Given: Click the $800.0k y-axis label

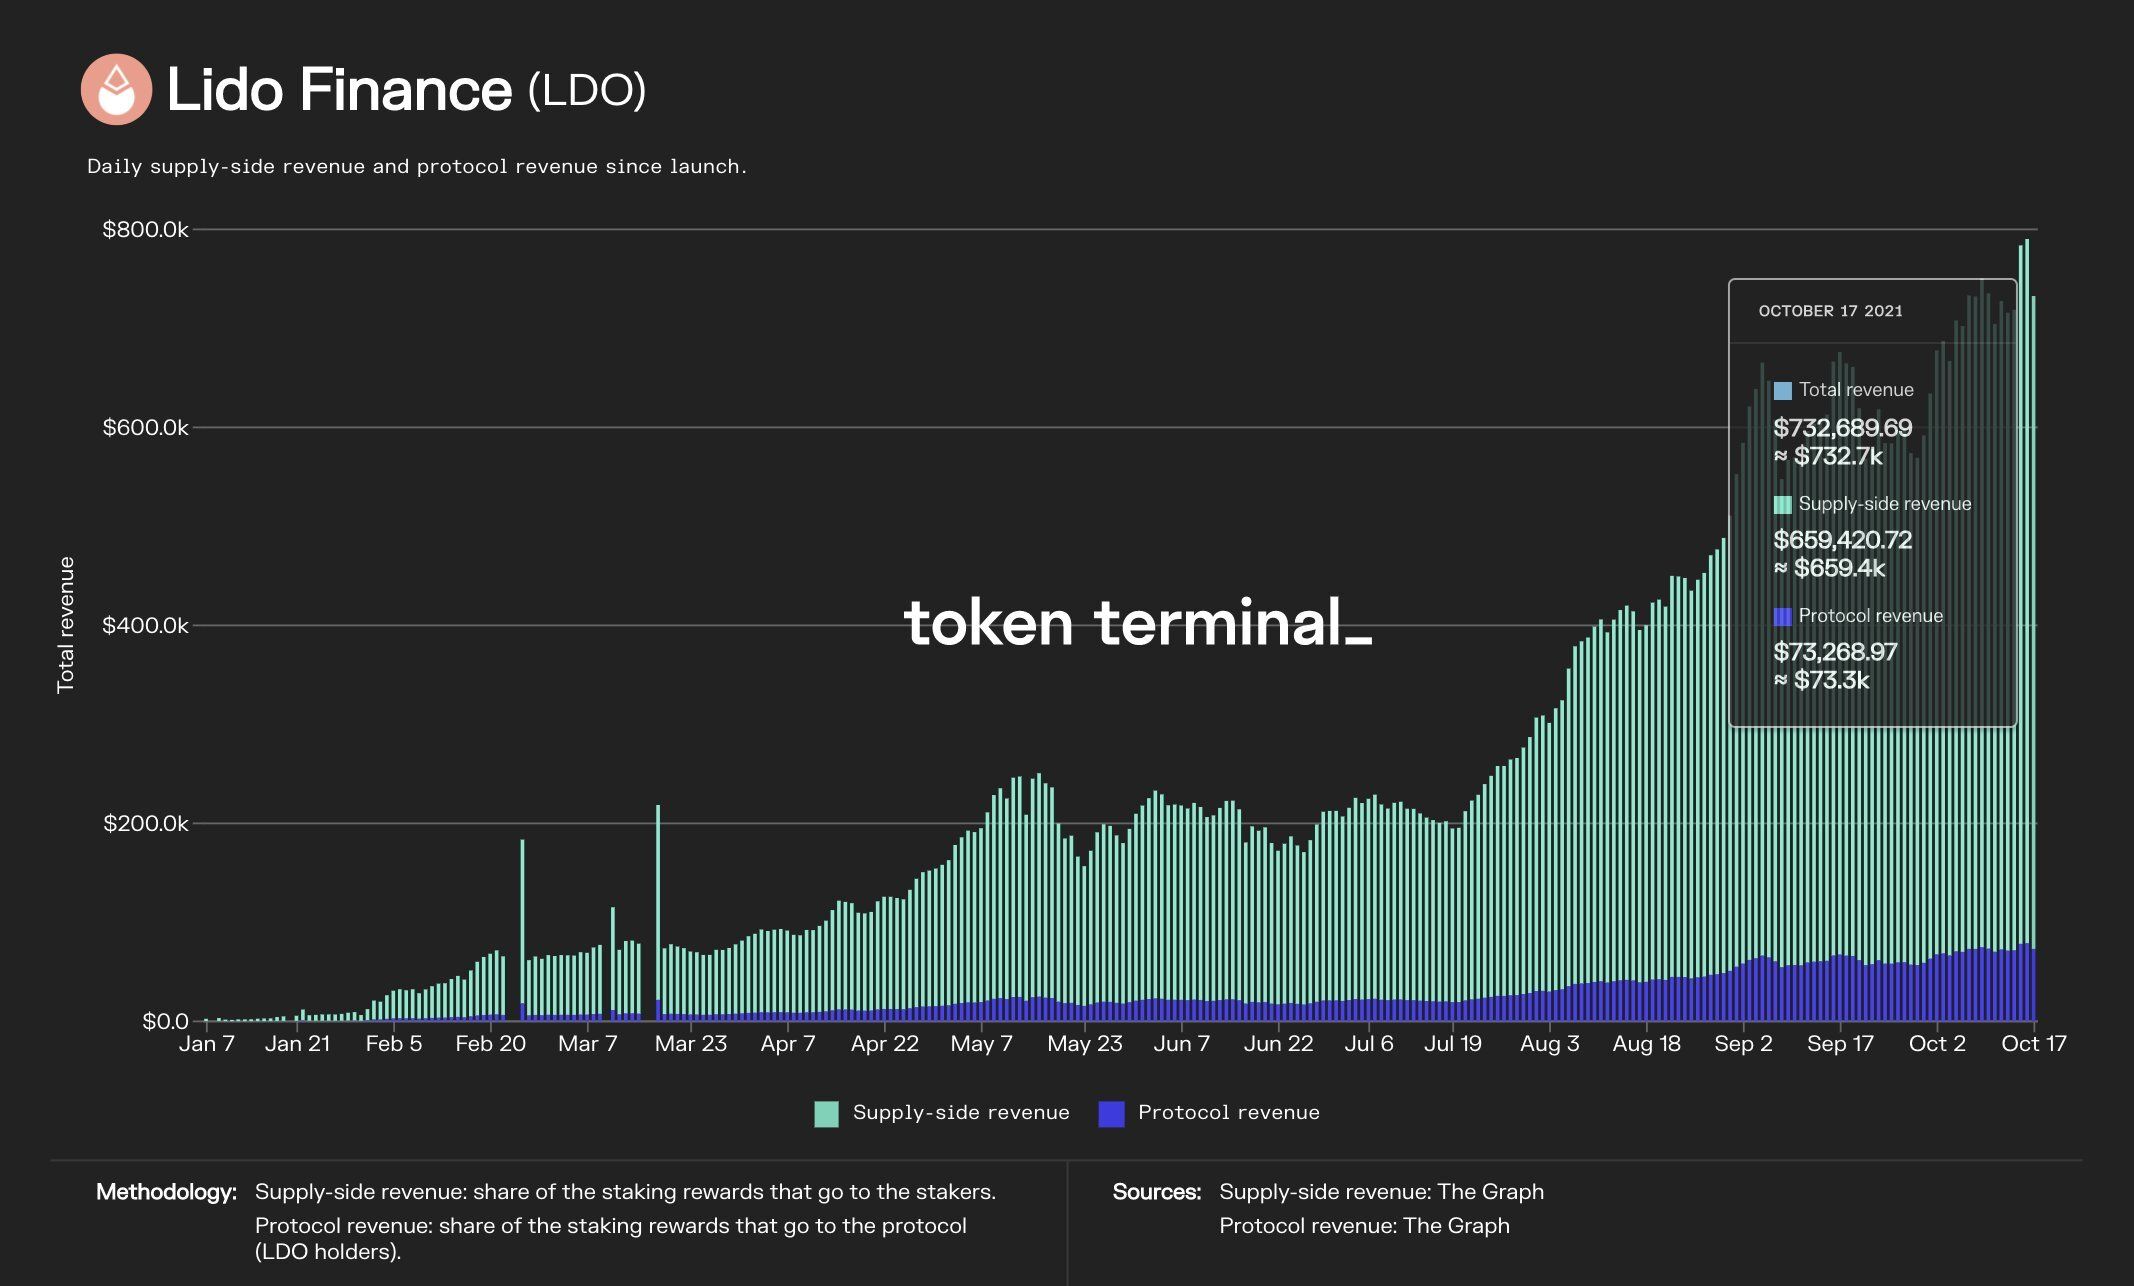Looking at the screenshot, I should 145,230.
